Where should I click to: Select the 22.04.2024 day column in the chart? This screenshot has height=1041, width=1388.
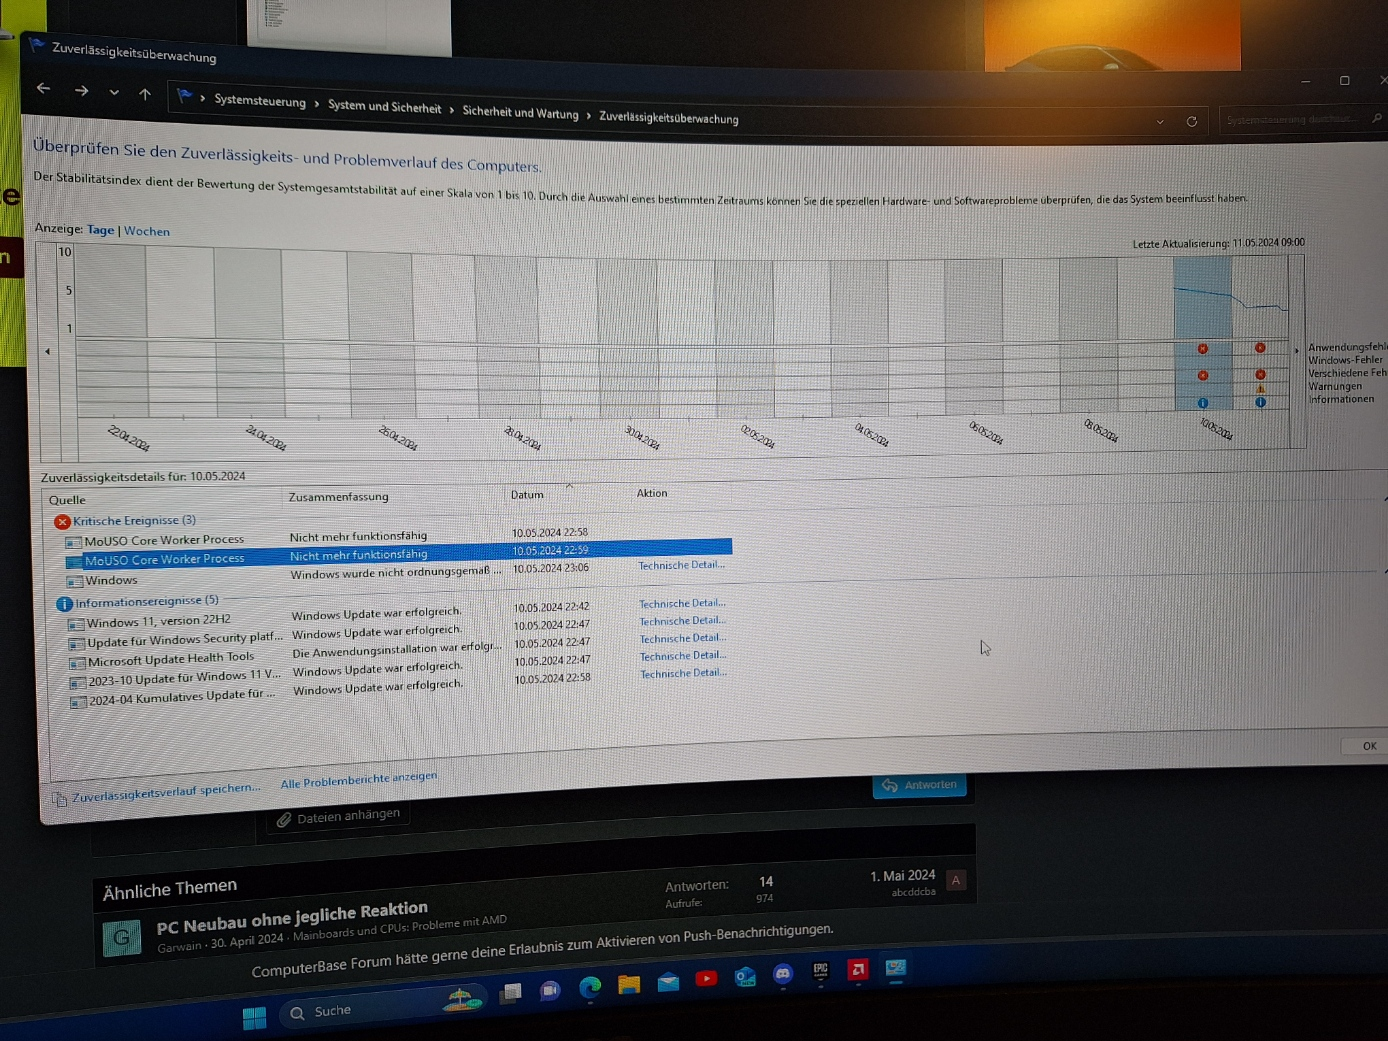click(111, 330)
